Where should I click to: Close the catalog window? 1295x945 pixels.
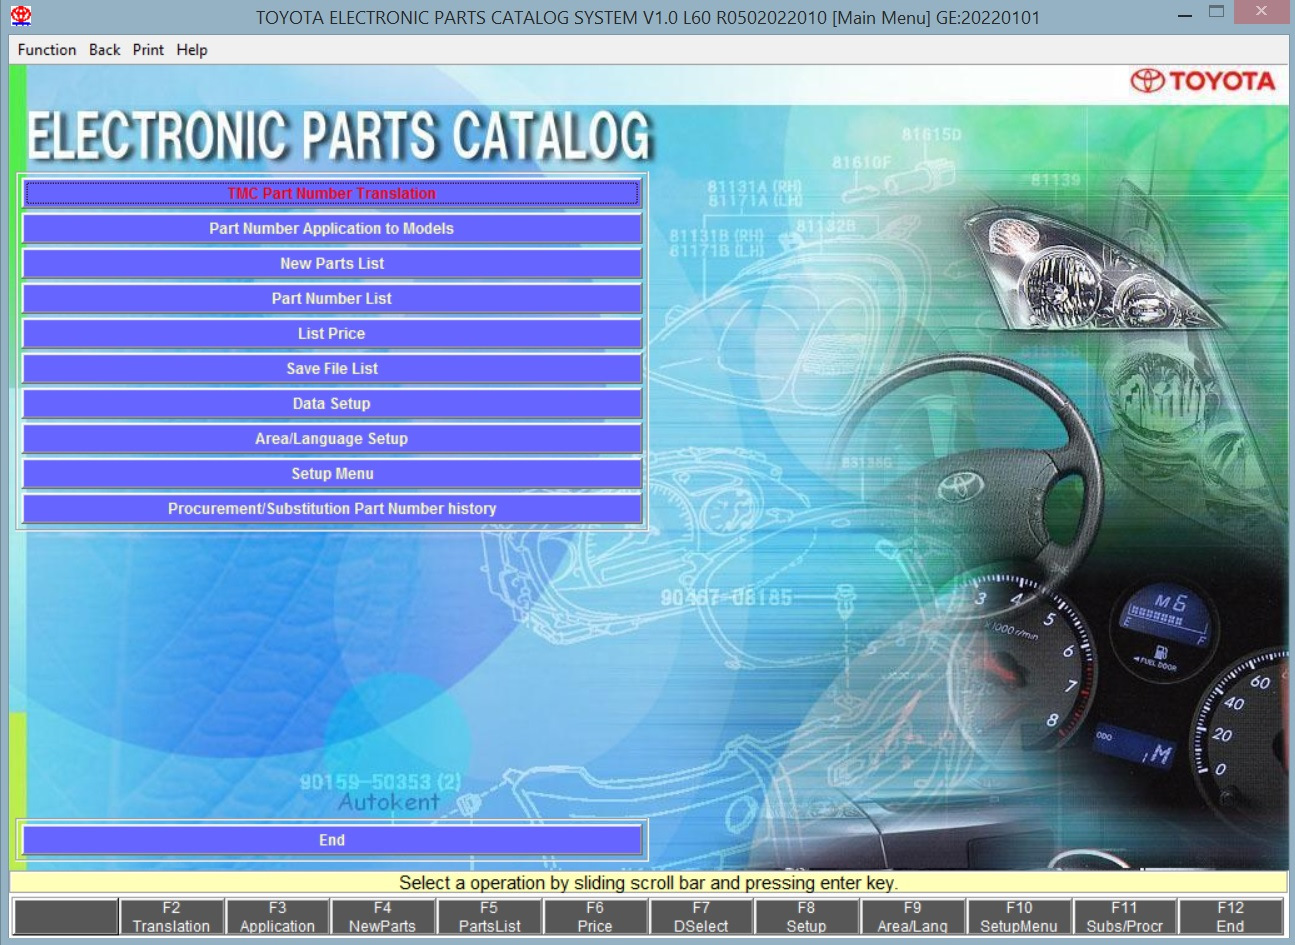click(1262, 12)
